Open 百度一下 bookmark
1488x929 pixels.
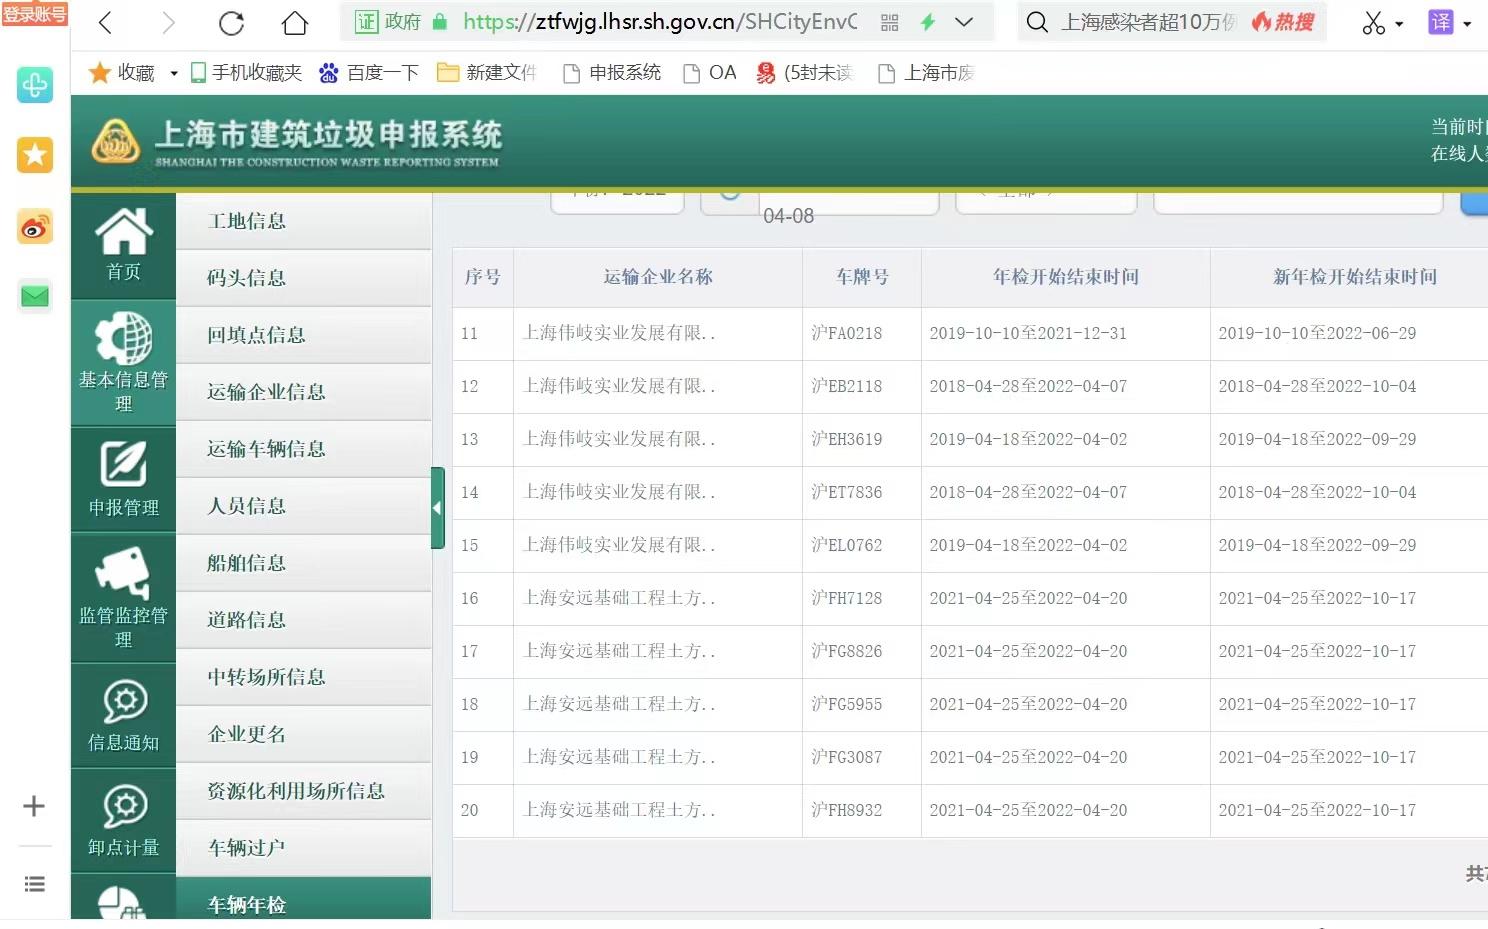(369, 72)
